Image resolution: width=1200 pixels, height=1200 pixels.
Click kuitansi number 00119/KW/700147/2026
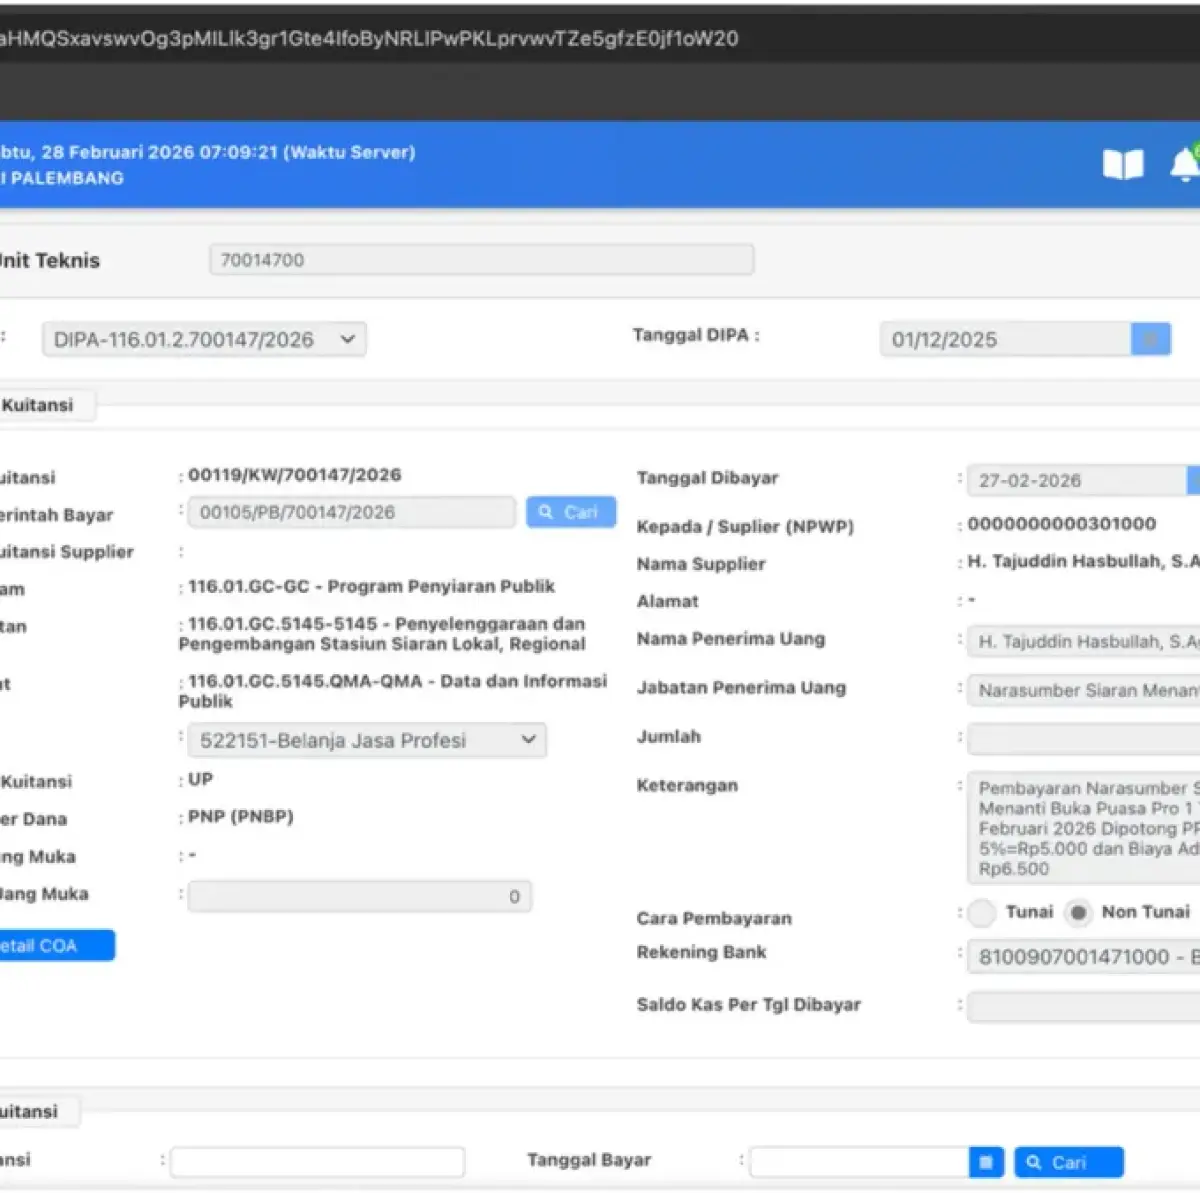point(295,475)
